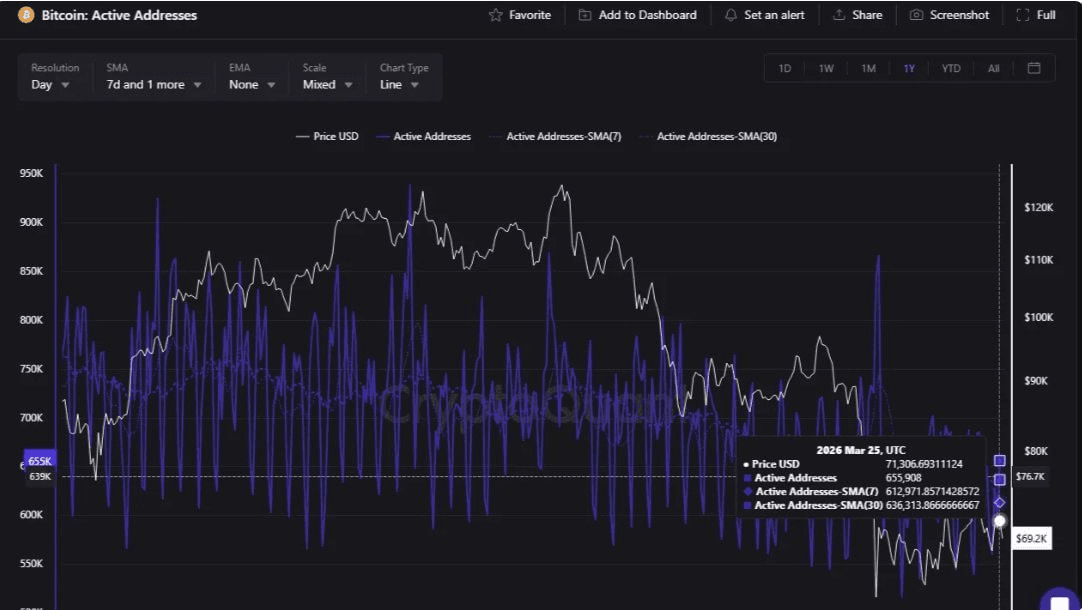Switch to YTD time range

[x=950, y=68]
